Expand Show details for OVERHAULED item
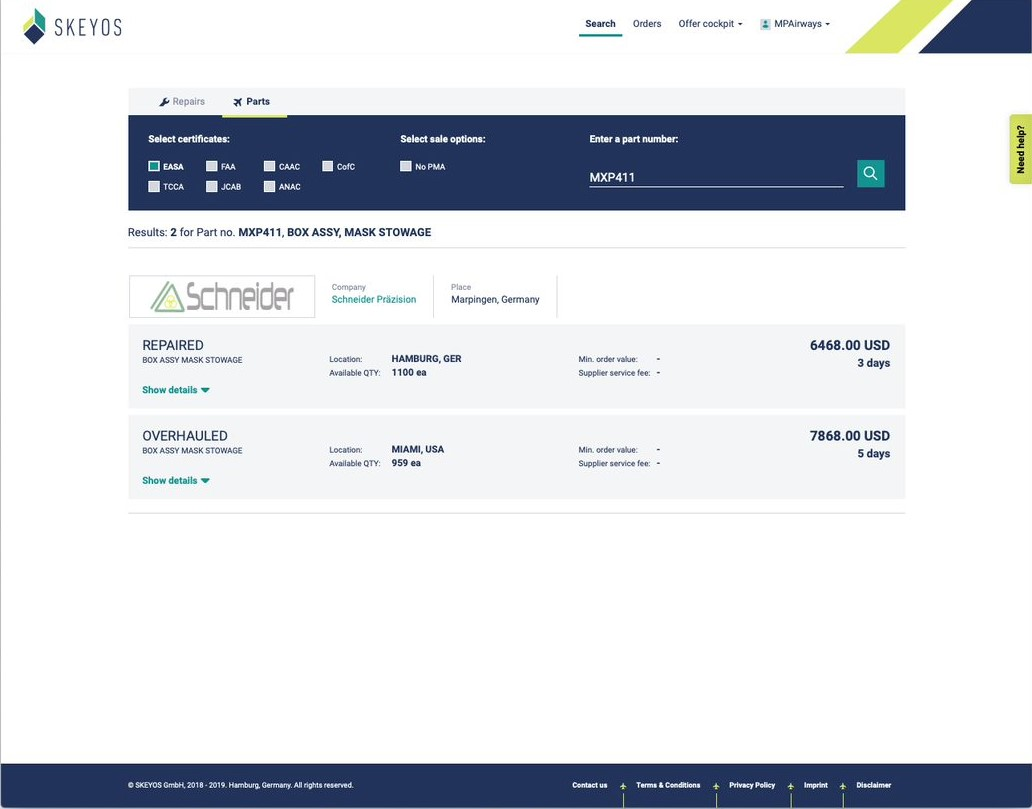1032x809 pixels. [175, 481]
